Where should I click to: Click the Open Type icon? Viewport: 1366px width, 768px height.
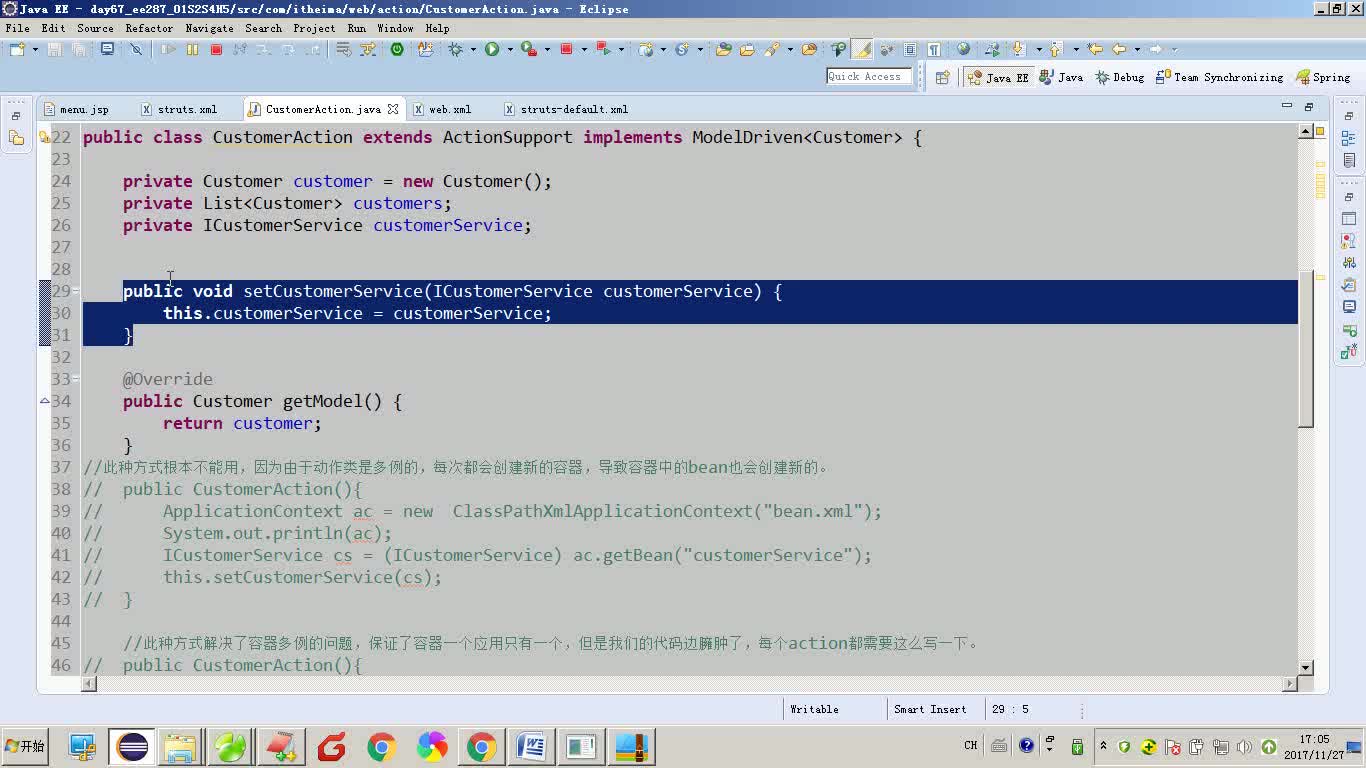click(x=723, y=49)
